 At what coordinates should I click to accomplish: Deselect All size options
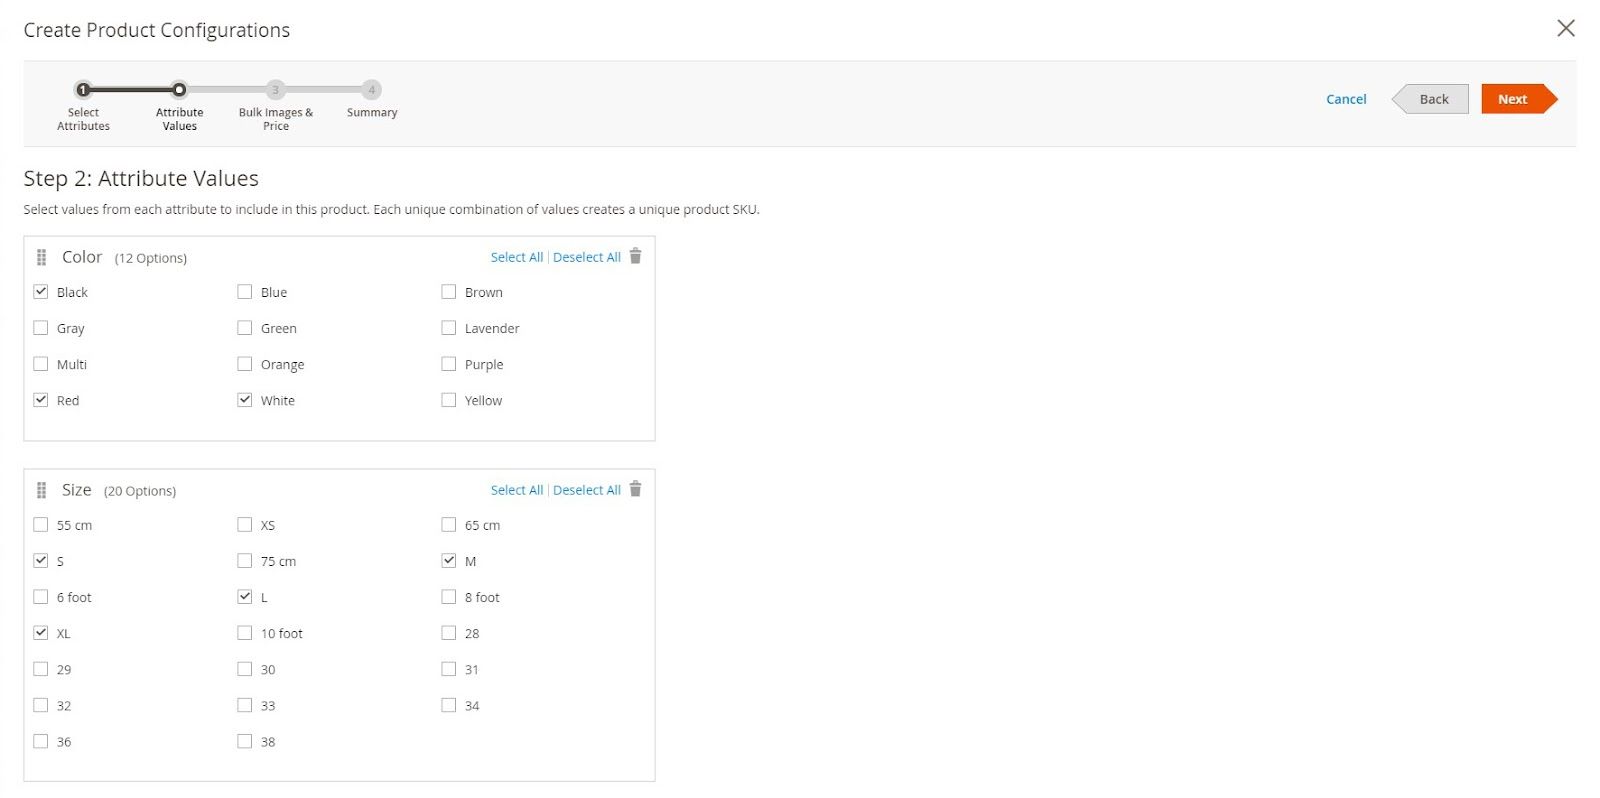[x=587, y=490]
